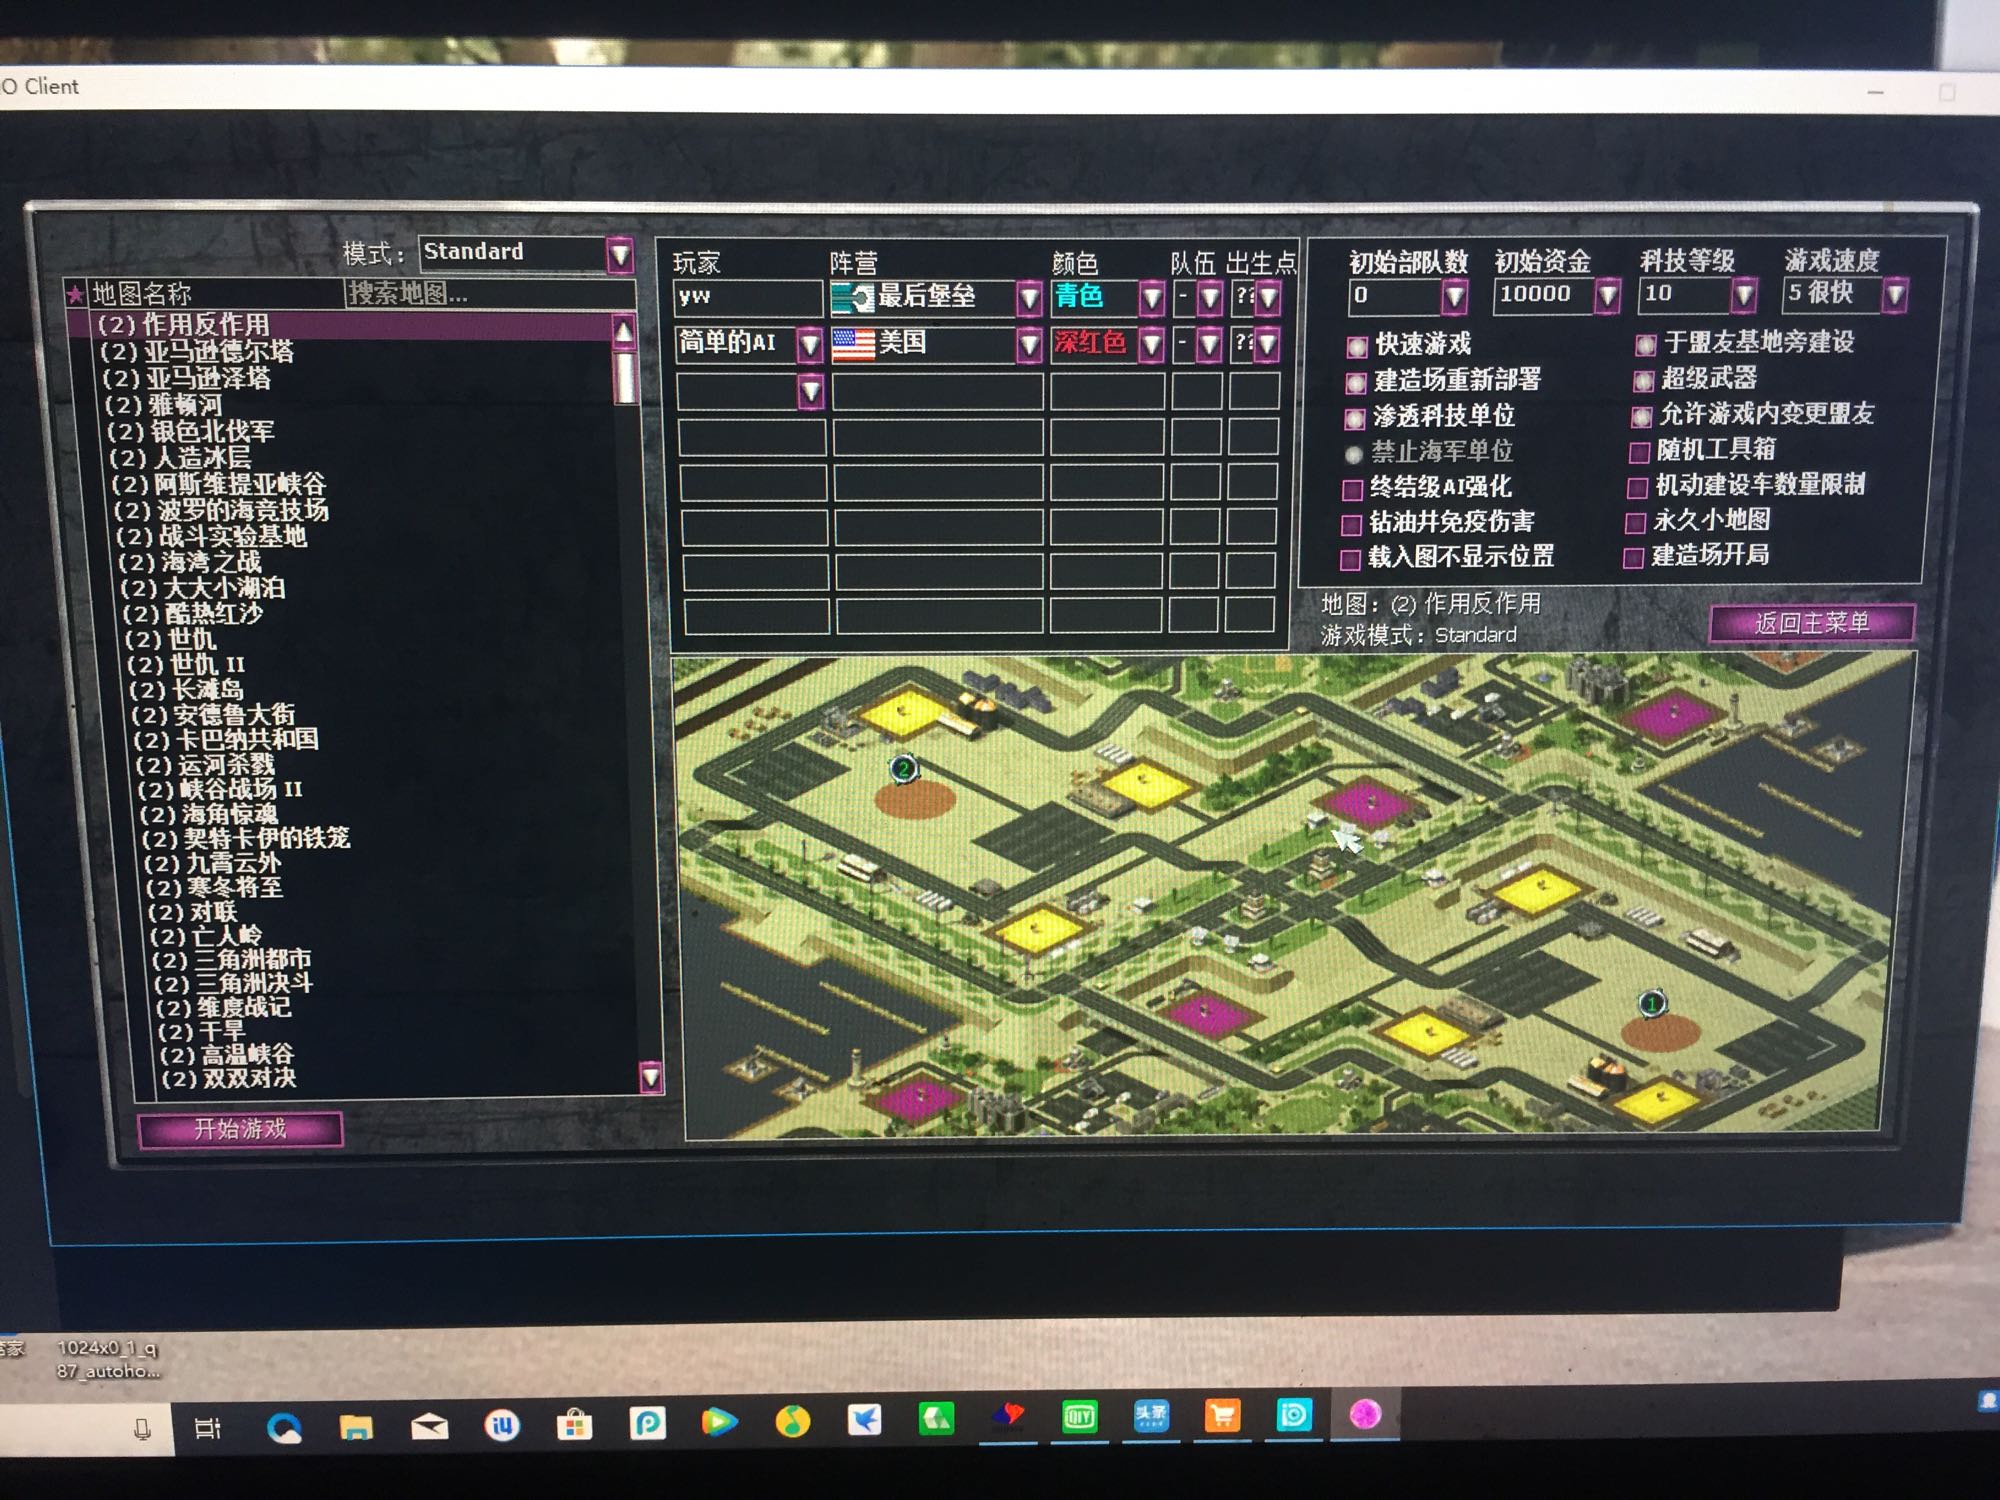The image size is (2000, 1500).
Task: Open QQ Music from the taskbar
Action: (792, 1422)
